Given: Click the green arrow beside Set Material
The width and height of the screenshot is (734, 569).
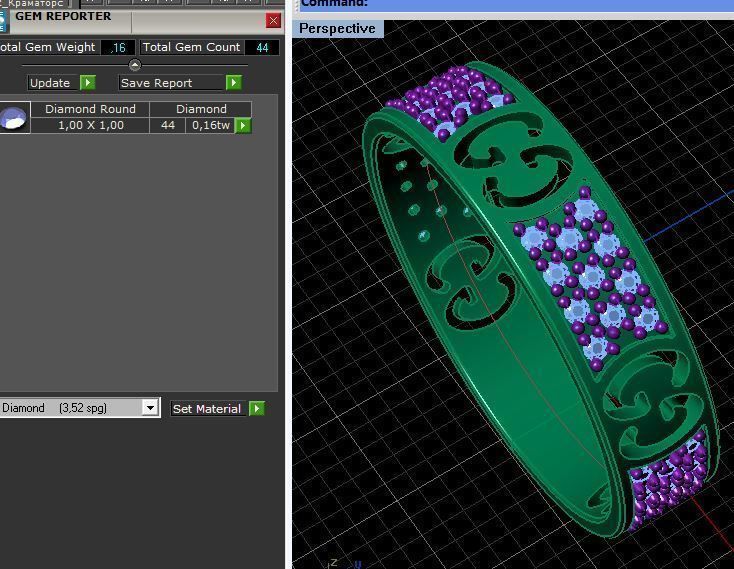Looking at the screenshot, I should (257, 409).
